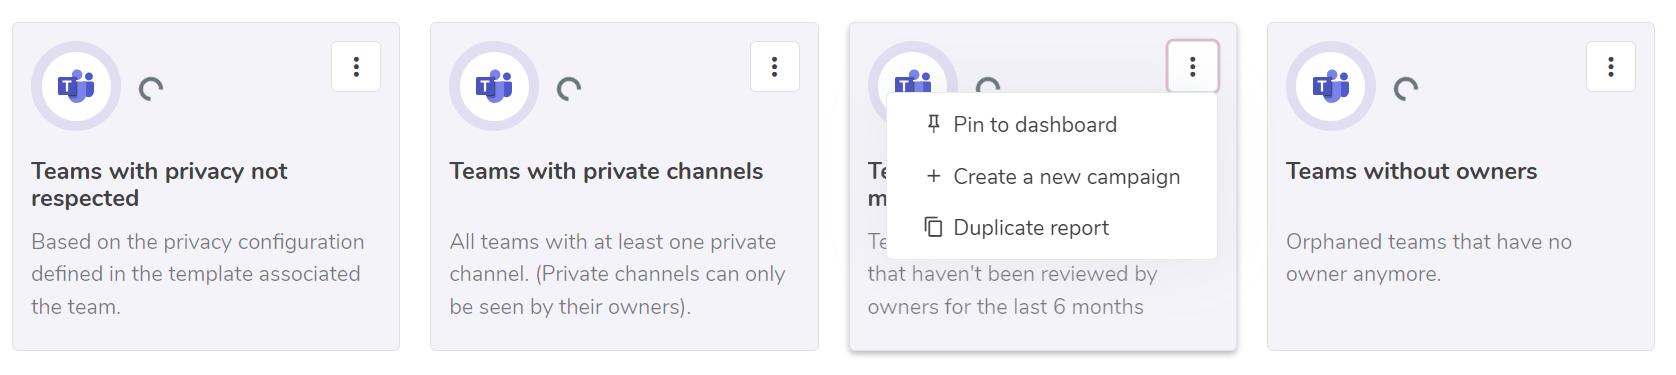Screen dimensions: 1676x375
Task: Open the Teams without owners report title
Action: pyautogui.click(x=1411, y=171)
